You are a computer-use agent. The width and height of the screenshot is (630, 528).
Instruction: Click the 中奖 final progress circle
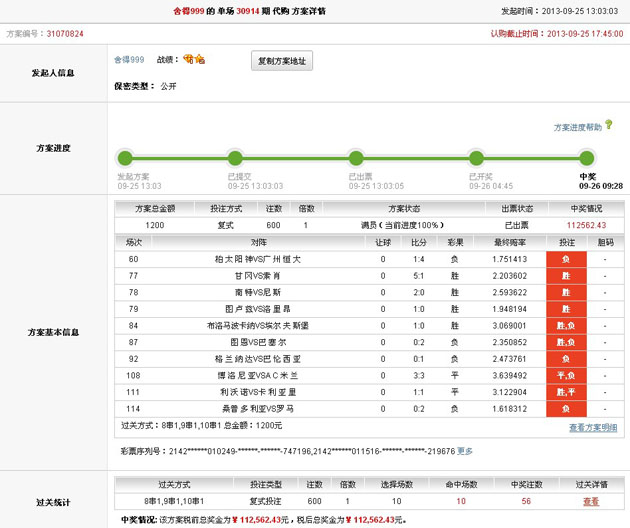(x=587, y=158)
